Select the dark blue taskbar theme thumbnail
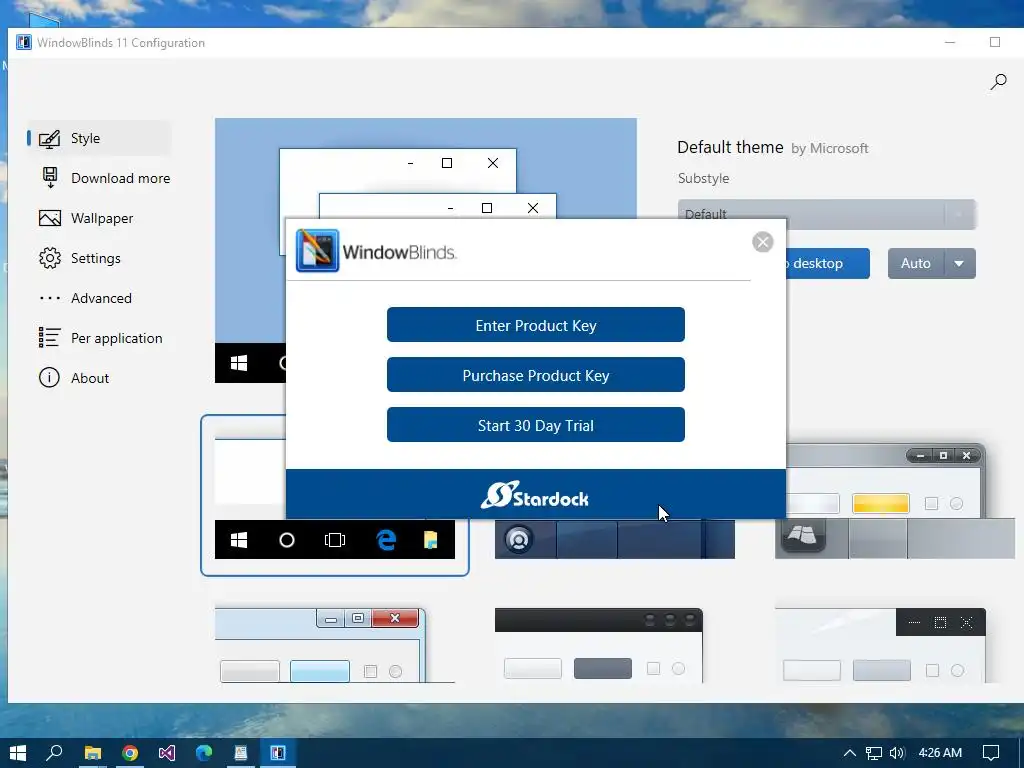 [615, 539]
